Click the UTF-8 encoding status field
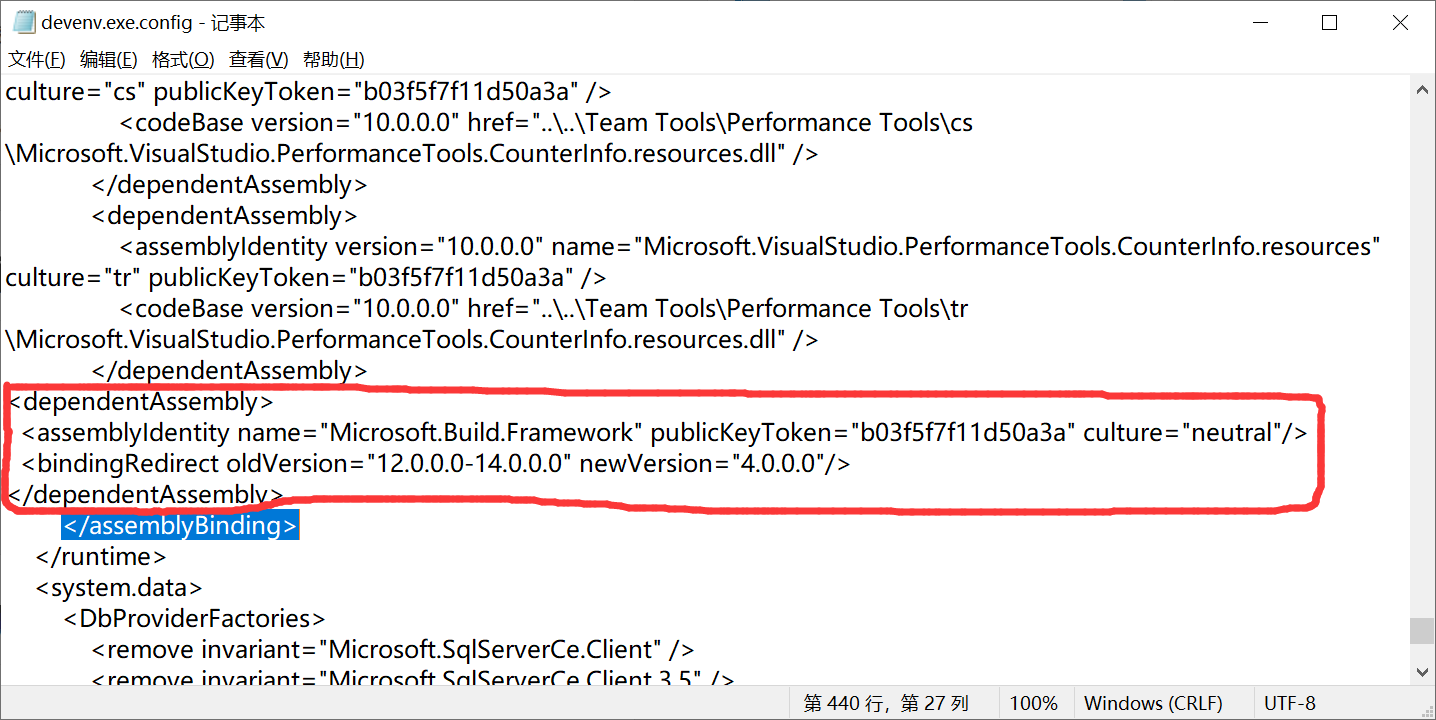The height and width of the screenshot is (720, 1436). coord(1290,704)
